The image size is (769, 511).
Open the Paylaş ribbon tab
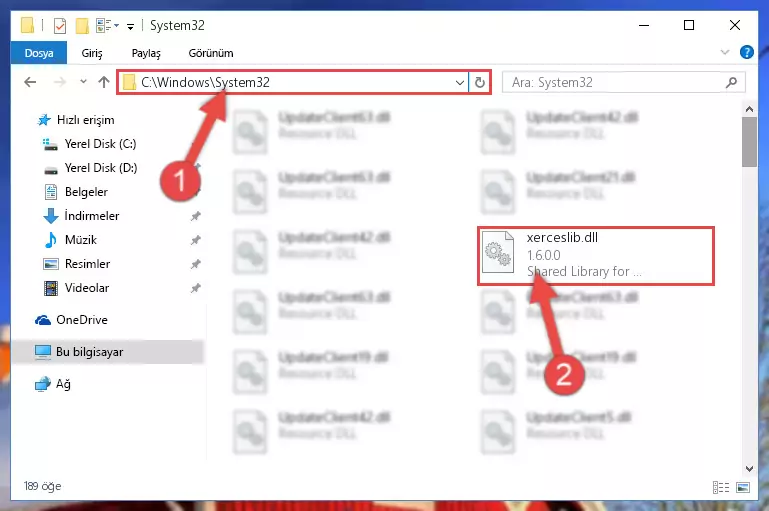146,53
